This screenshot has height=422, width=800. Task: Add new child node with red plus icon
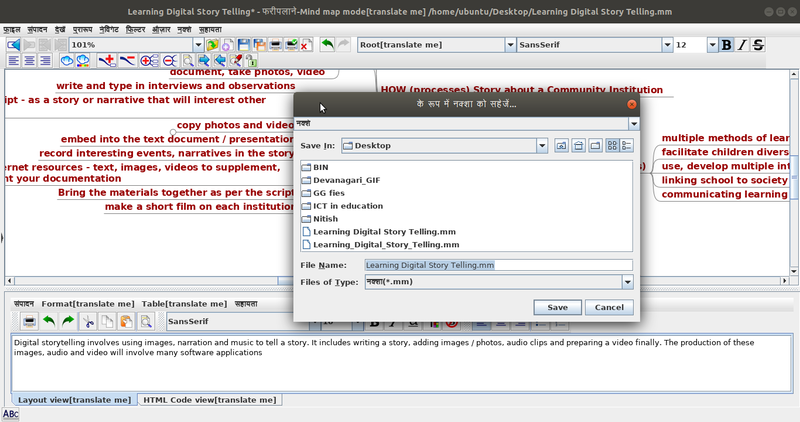tap(107, 61)
